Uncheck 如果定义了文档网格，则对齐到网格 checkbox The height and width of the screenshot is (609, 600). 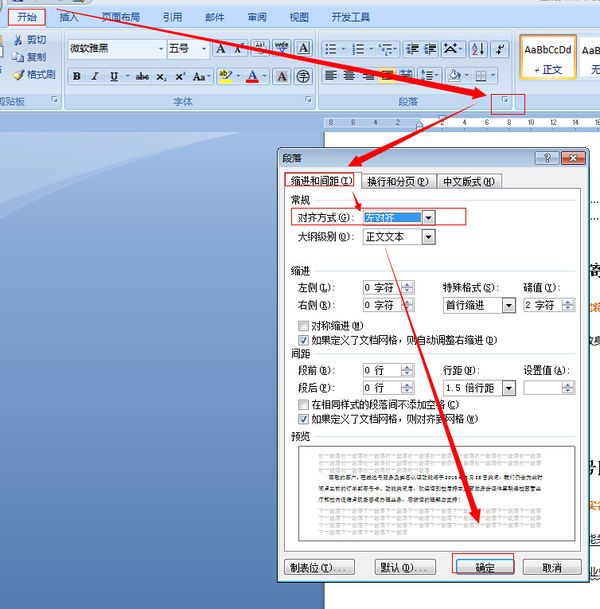coord(303,419)
